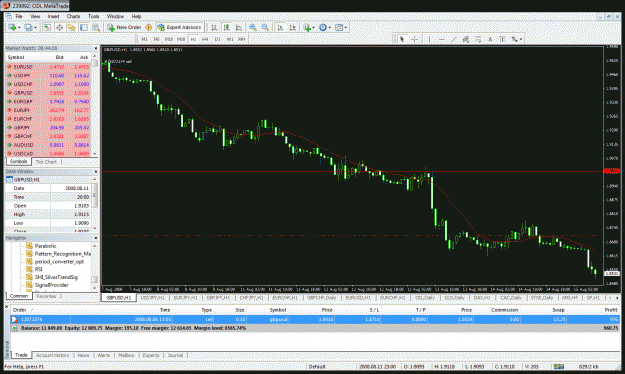Toggle the Terminal panel toolbar icon
The height and width of the screenshot is (374, 625).
click(x=84, y=27)
